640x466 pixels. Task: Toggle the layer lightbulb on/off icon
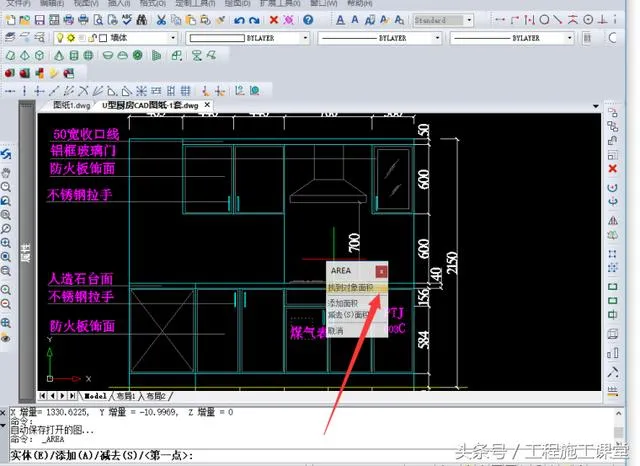59,38
